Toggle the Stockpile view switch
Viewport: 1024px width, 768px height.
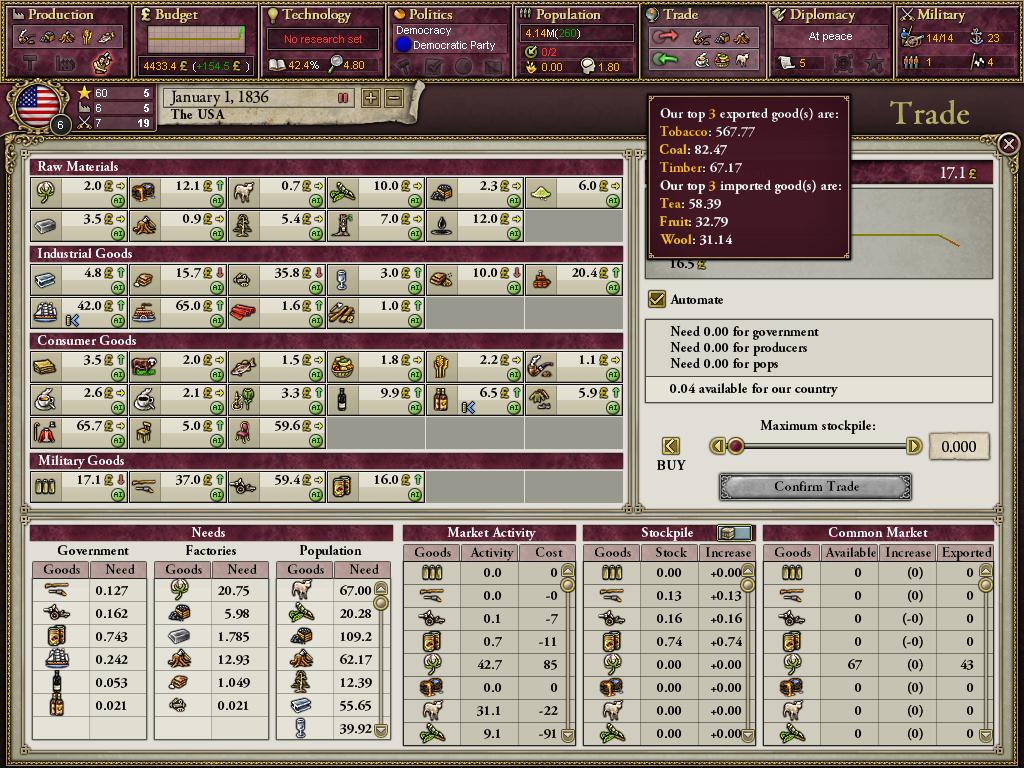point(735,533)
